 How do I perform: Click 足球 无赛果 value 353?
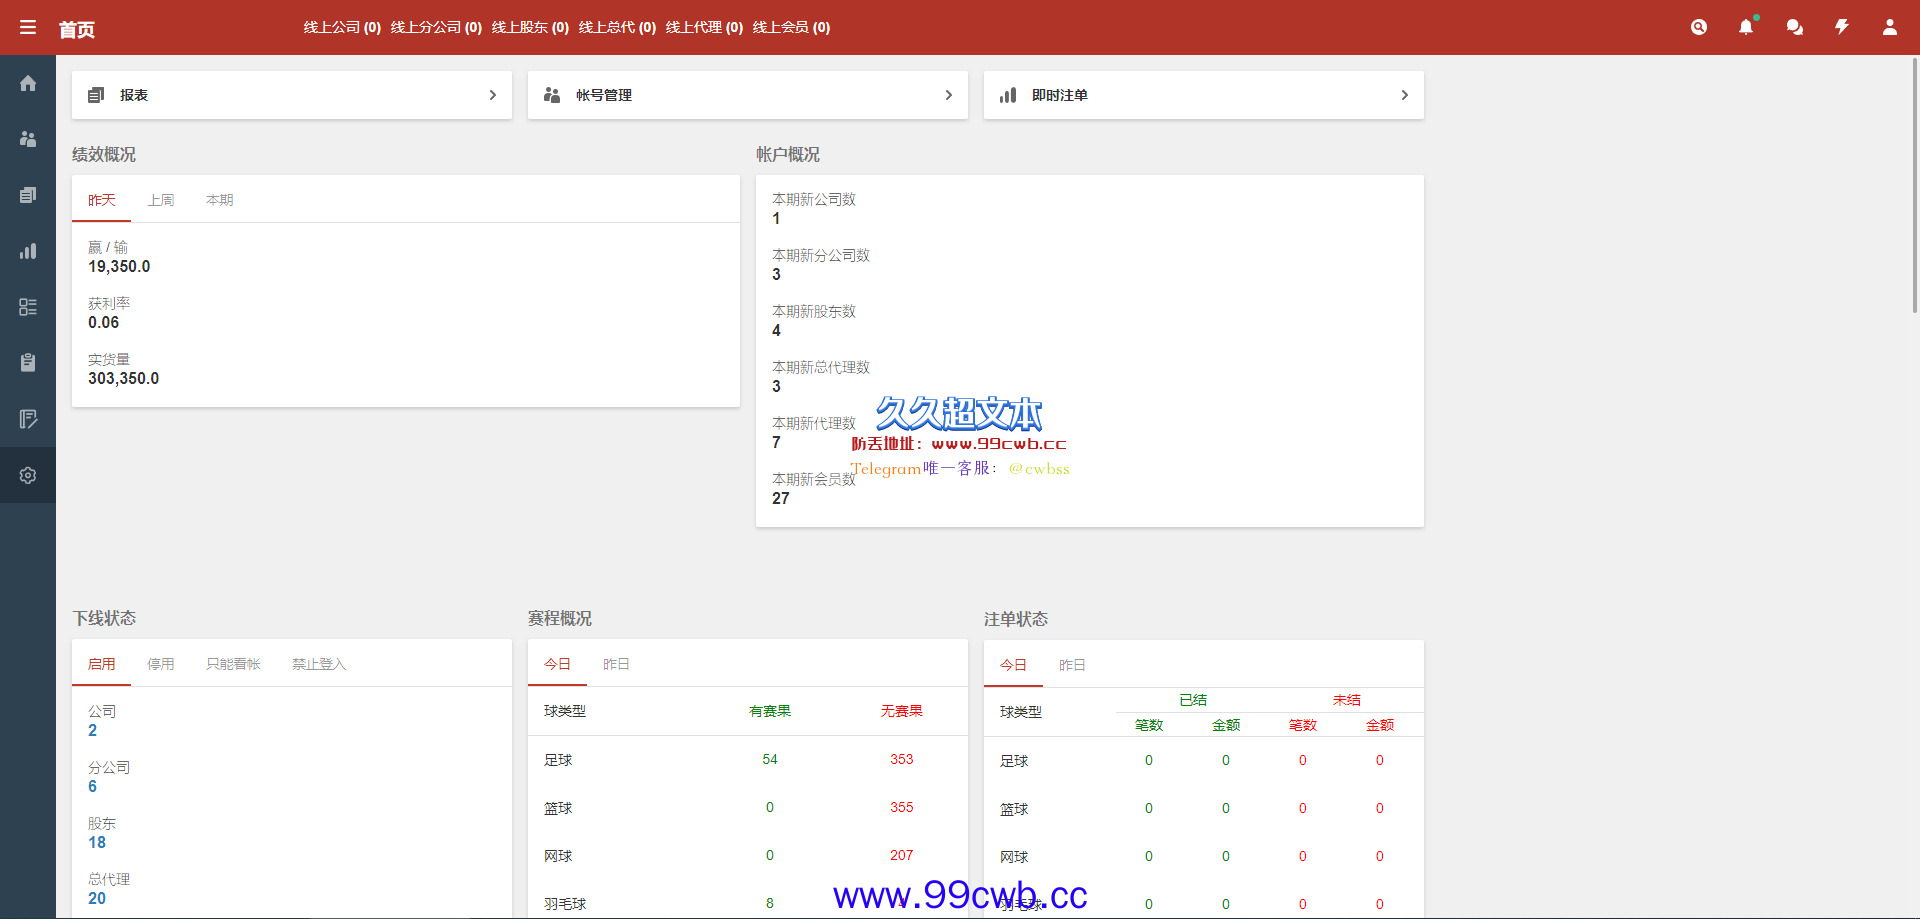coord(902,759)
